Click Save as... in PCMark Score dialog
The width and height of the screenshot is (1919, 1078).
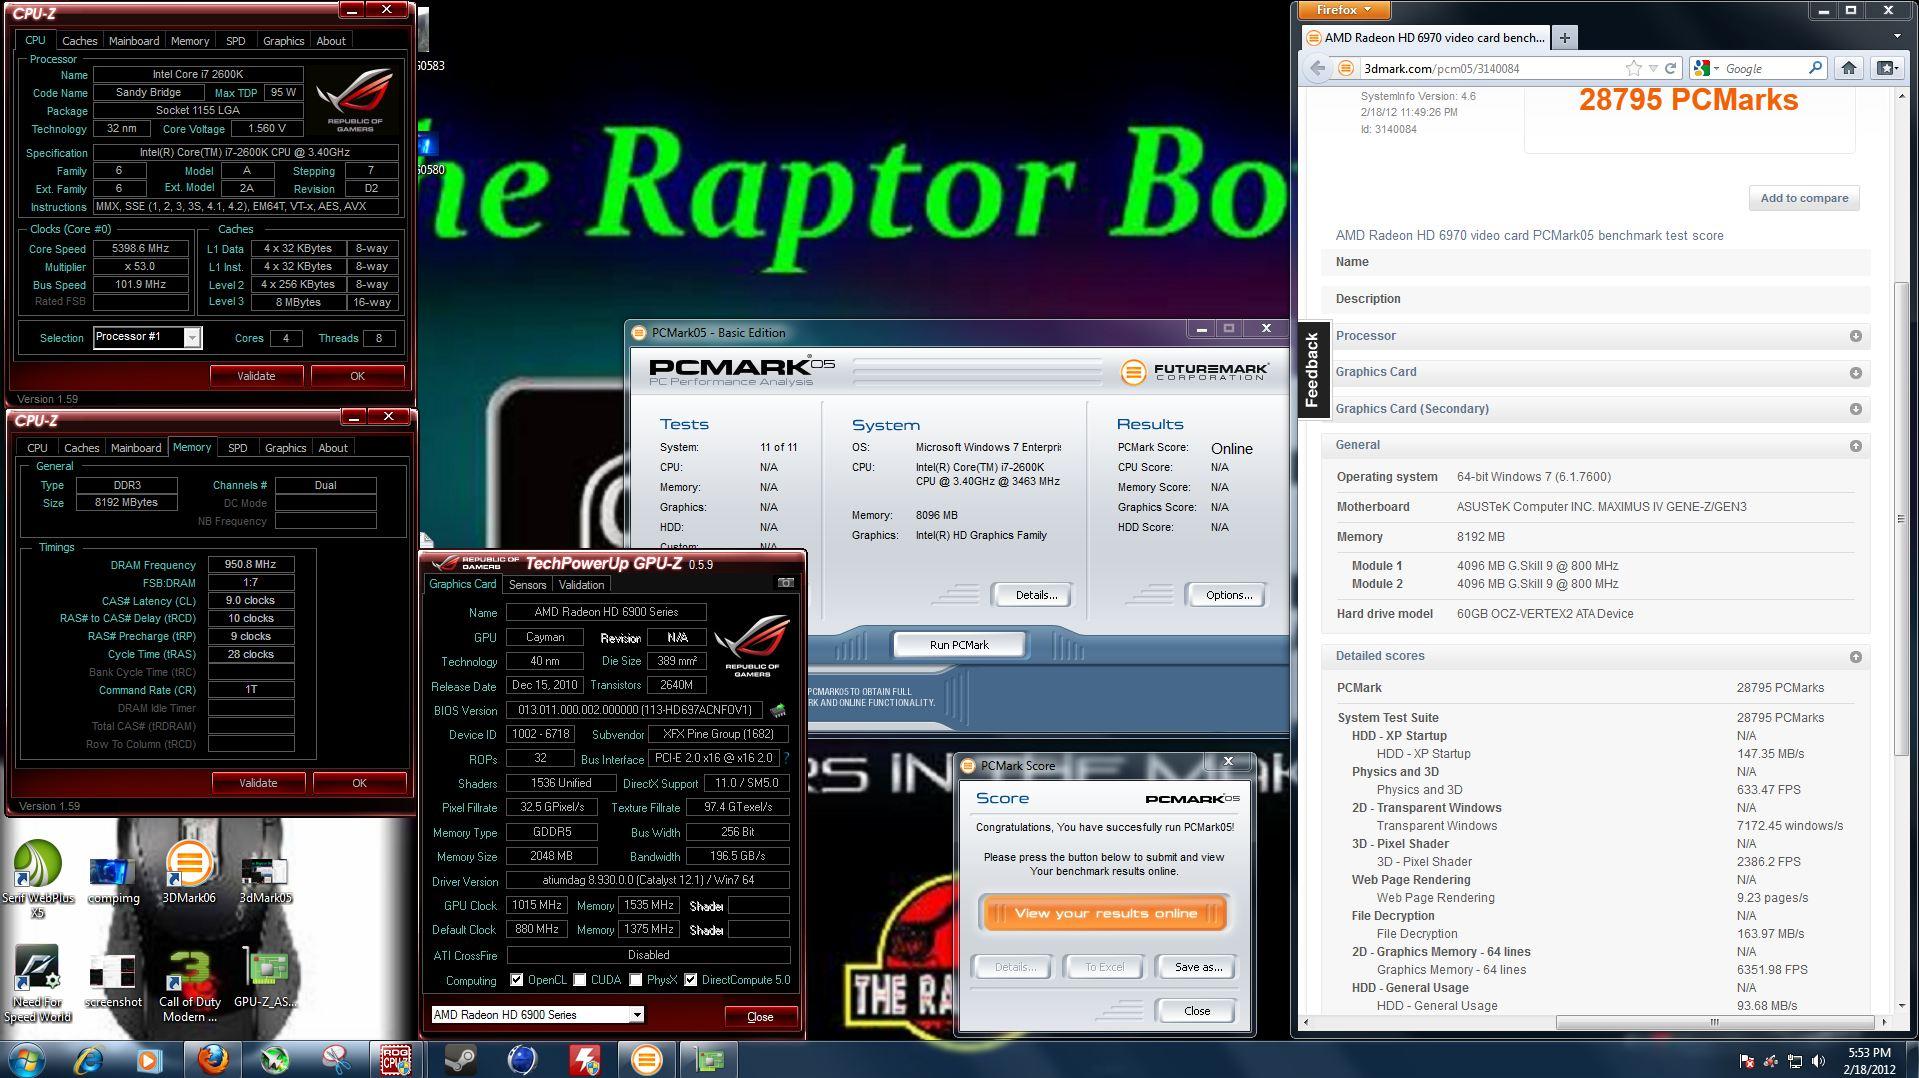click(1197, 967)
